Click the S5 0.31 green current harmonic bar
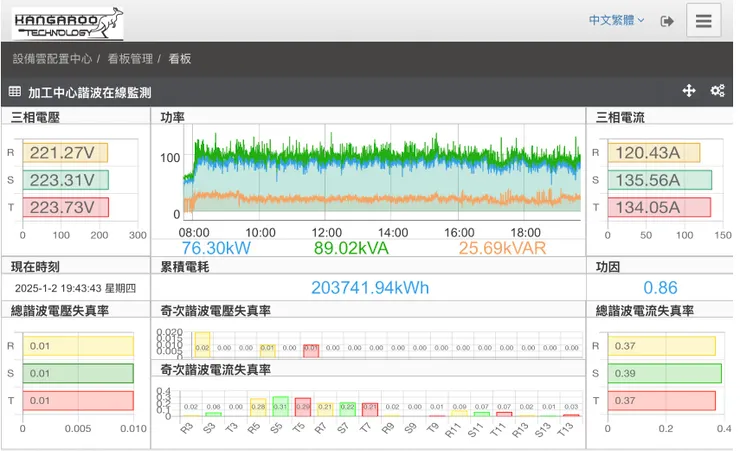The height and width of the screenshot is (451, 740). point(280,407)
